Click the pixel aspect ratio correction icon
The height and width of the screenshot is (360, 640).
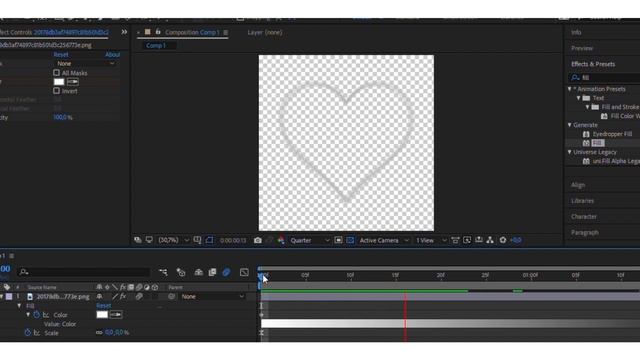(456, 240)
